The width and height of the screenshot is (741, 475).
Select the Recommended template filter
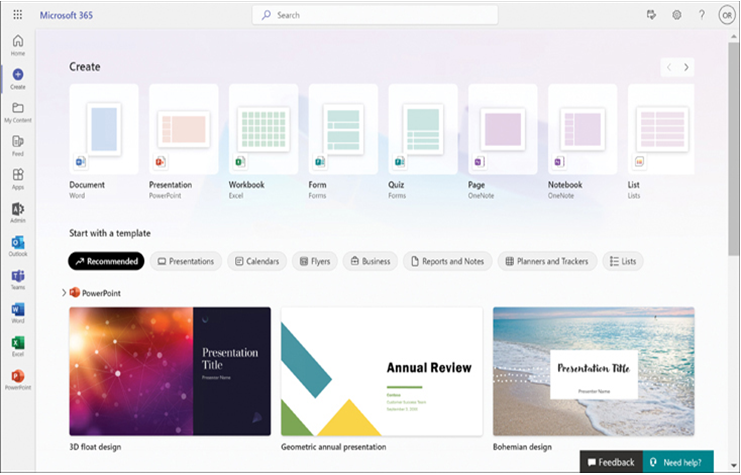pyautogui.click(x=106, y=261)
